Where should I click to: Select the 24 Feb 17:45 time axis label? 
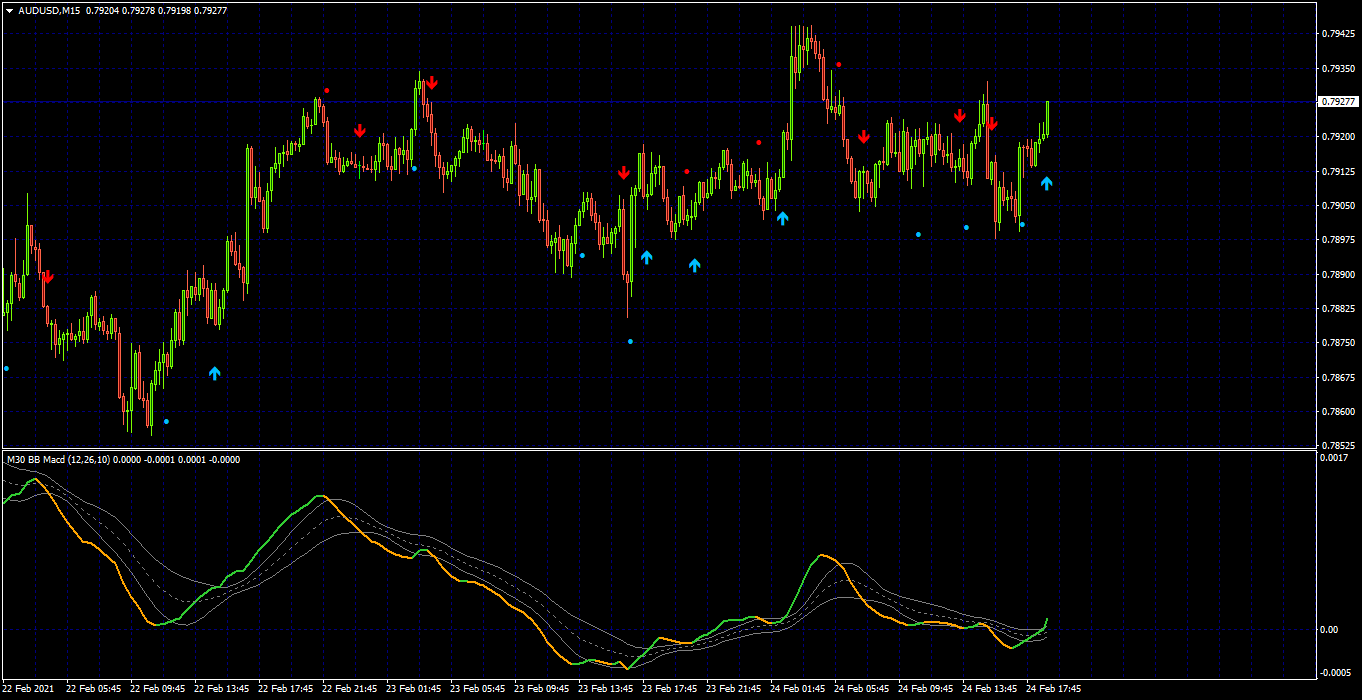[x=1053, y=689]
